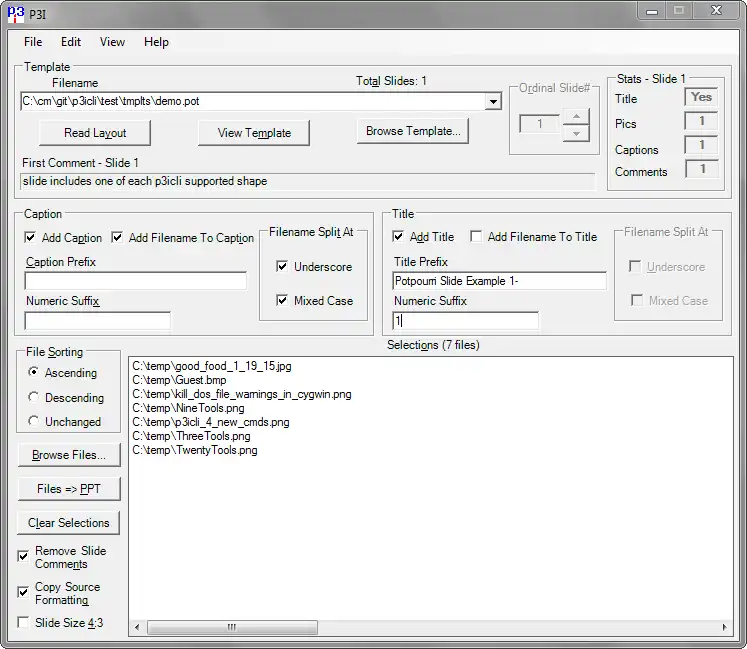This screenshot has width=747, height=649.
Task: Open the Help menu
Action: pyautogui.click(x=156, y=42)
